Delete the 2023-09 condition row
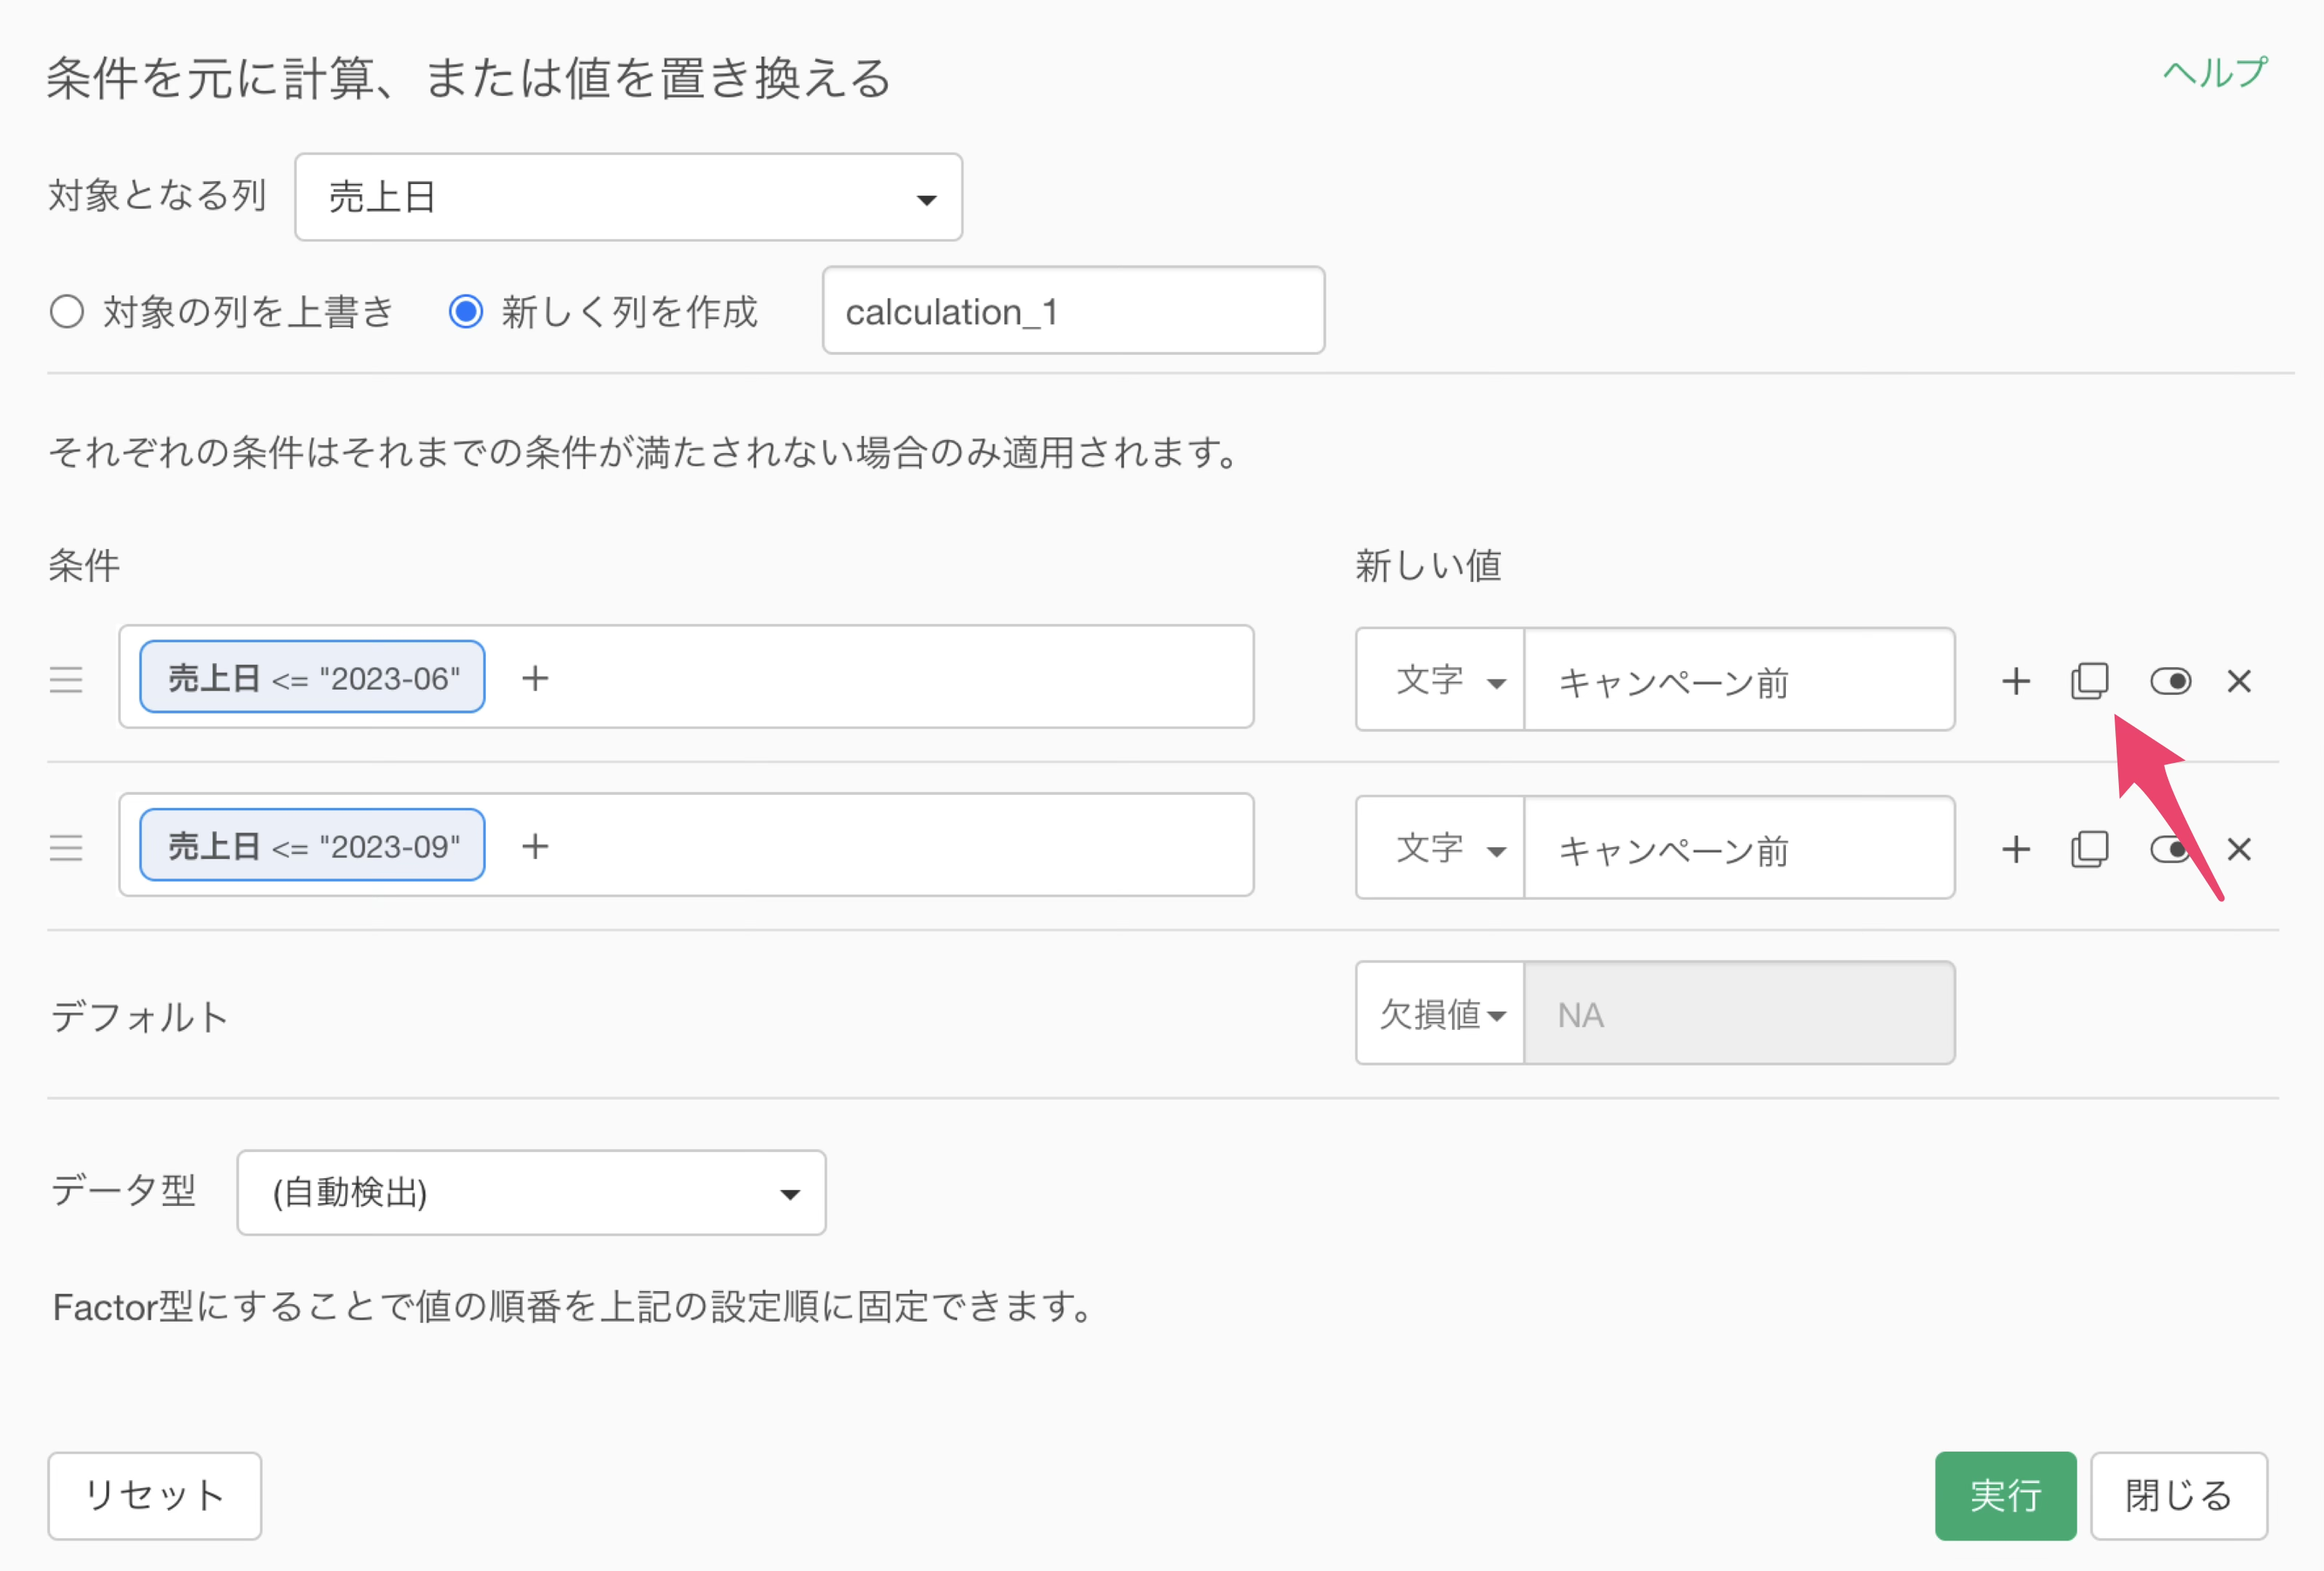 [2239, 849]
